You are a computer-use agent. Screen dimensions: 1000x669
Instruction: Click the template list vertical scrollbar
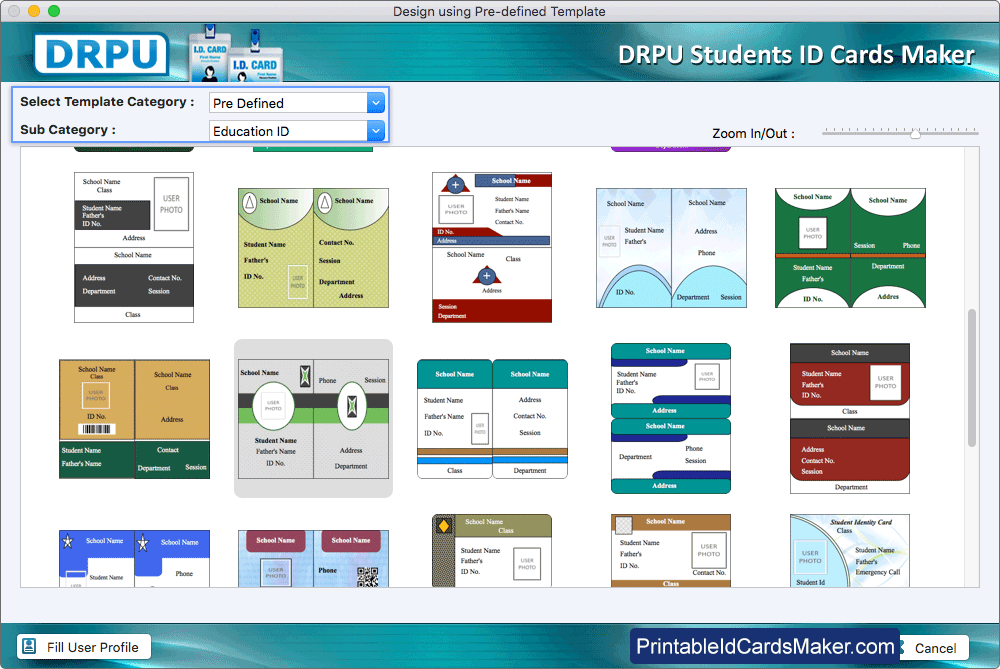pos(972,378)
